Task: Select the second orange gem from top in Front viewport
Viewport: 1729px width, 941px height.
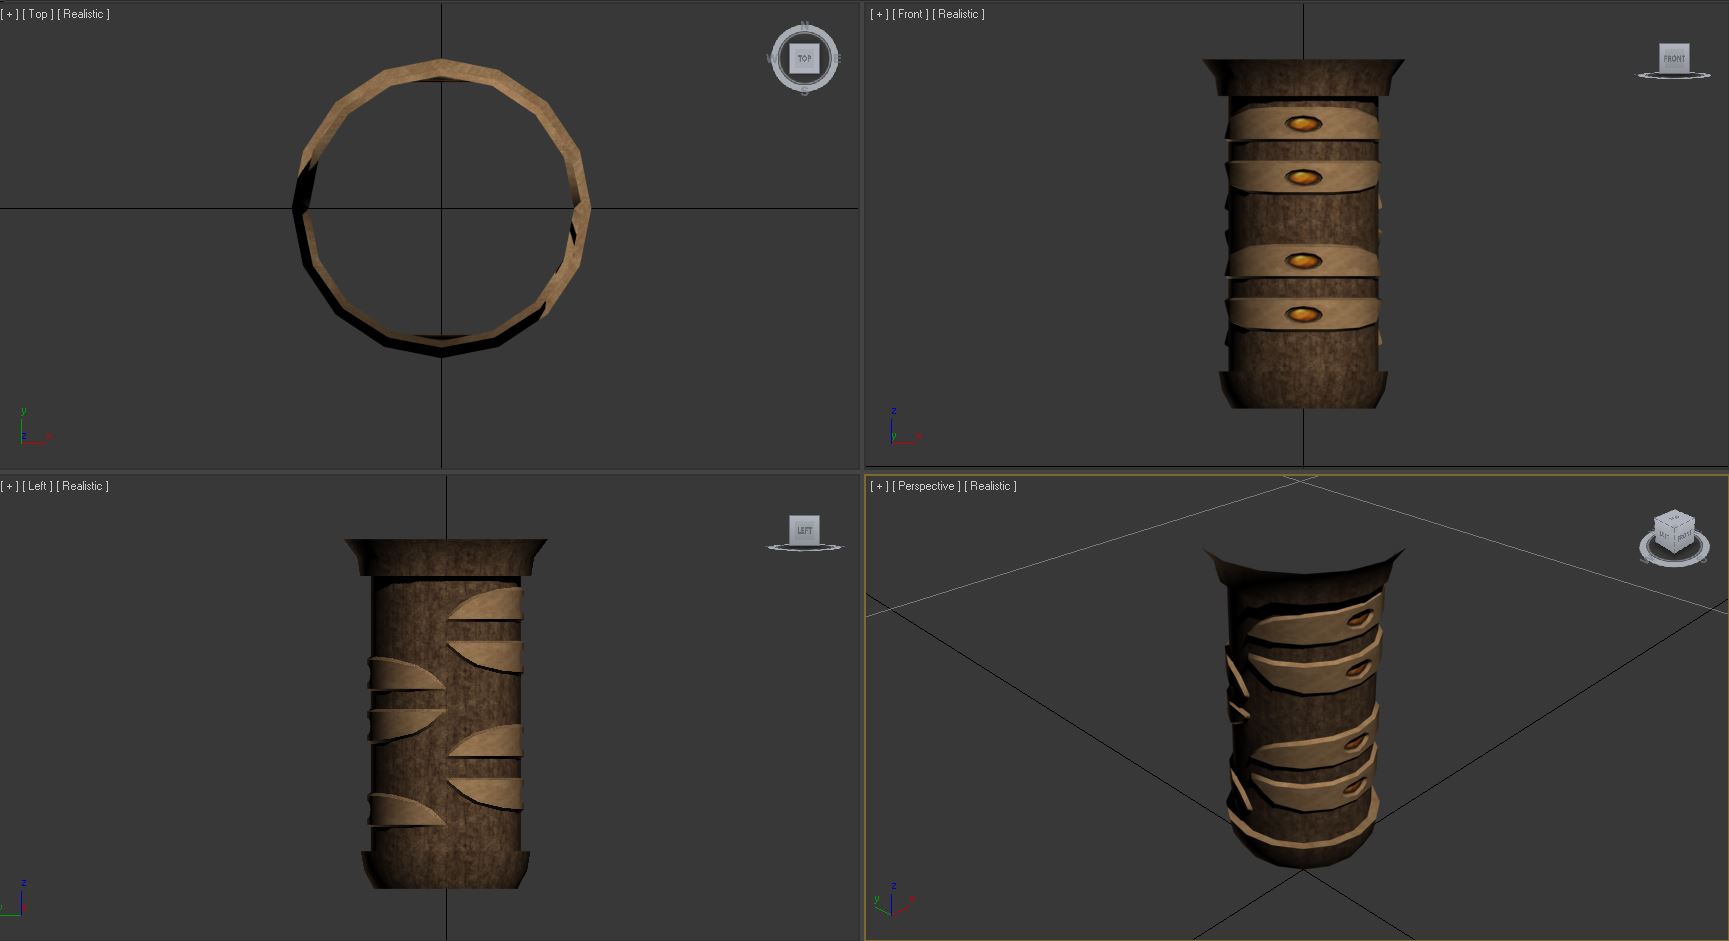Action: click(1302, 177)
